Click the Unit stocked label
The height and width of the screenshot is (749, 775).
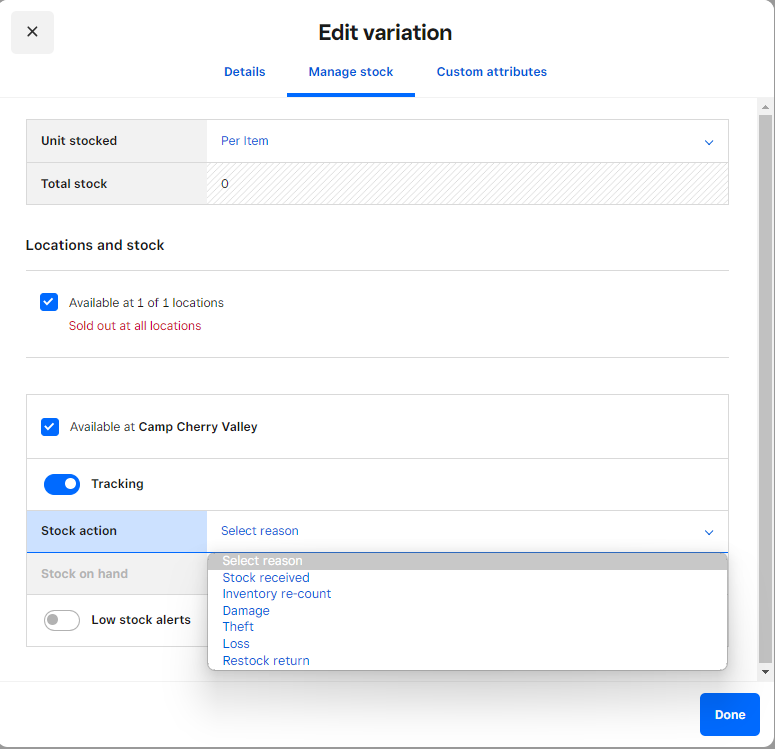(x=79, y=141)
